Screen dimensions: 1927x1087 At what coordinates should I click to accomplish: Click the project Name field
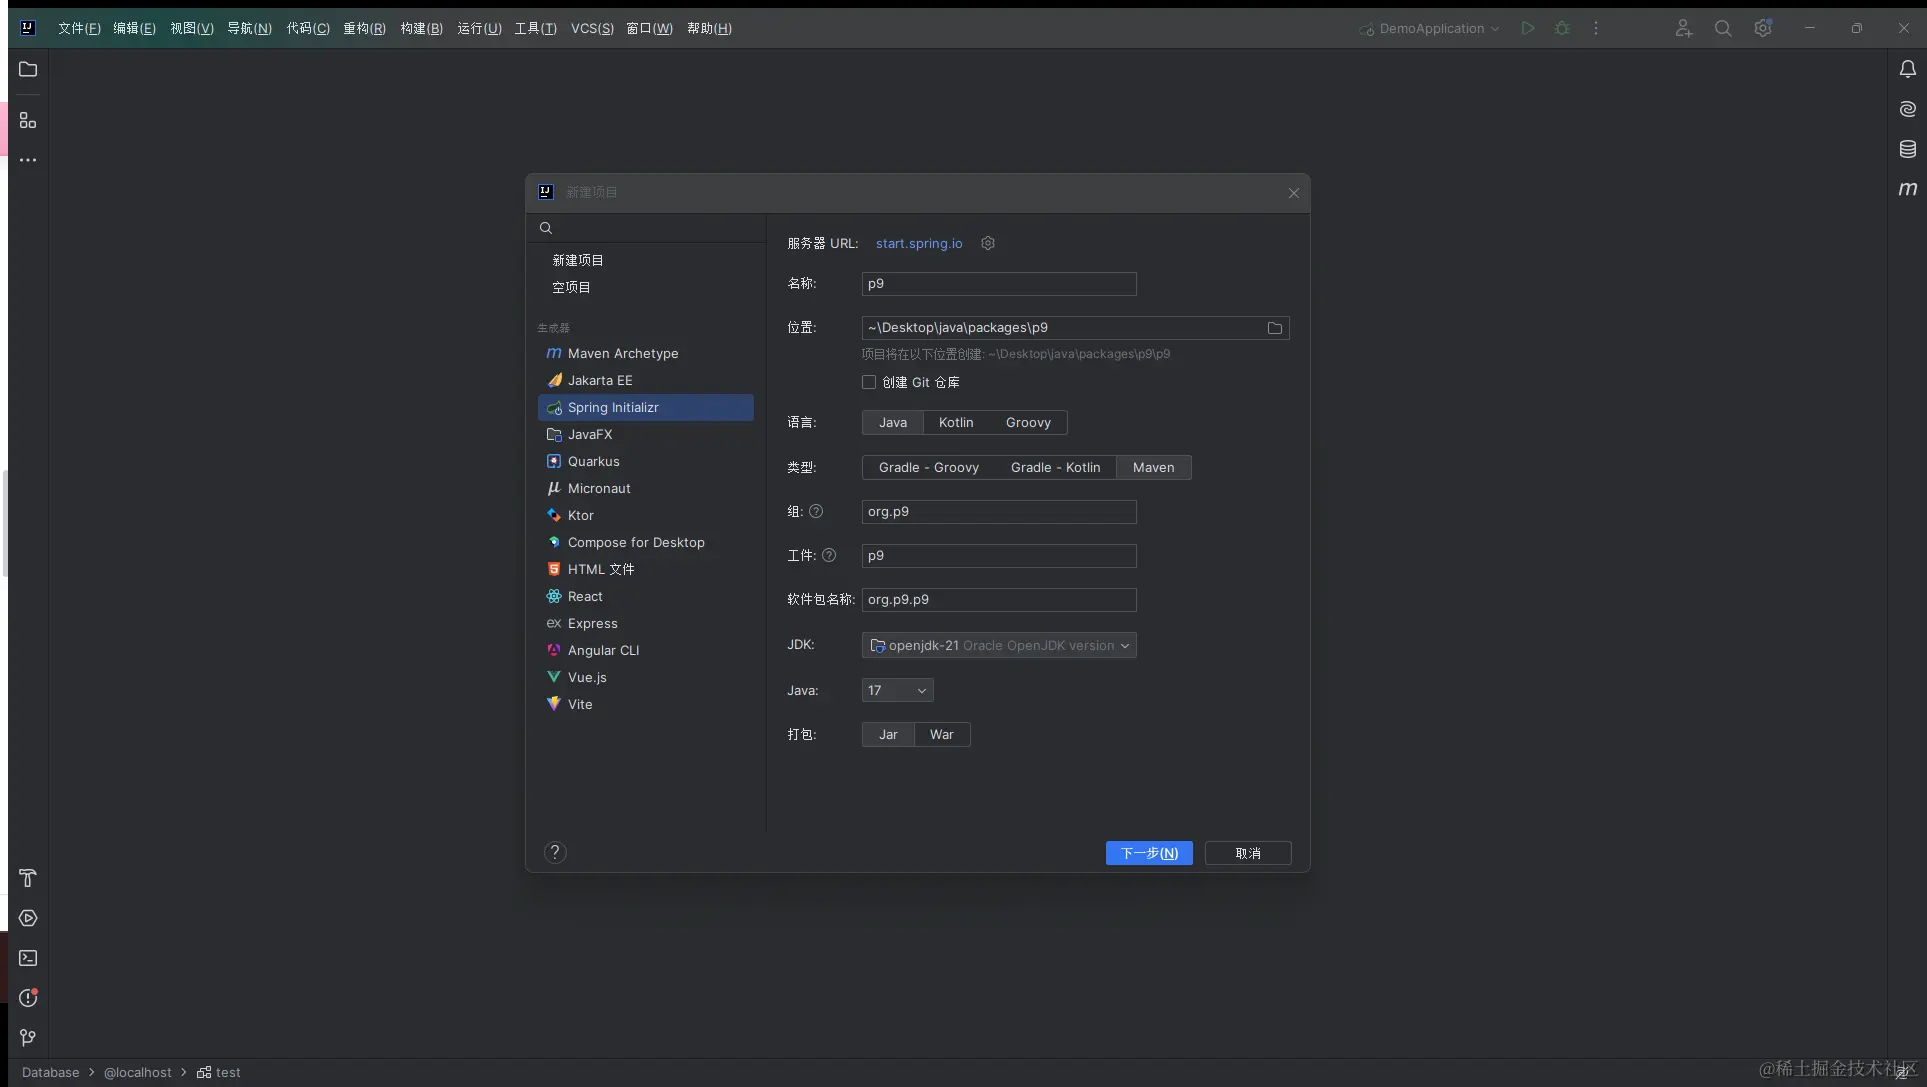click(999, 284)
